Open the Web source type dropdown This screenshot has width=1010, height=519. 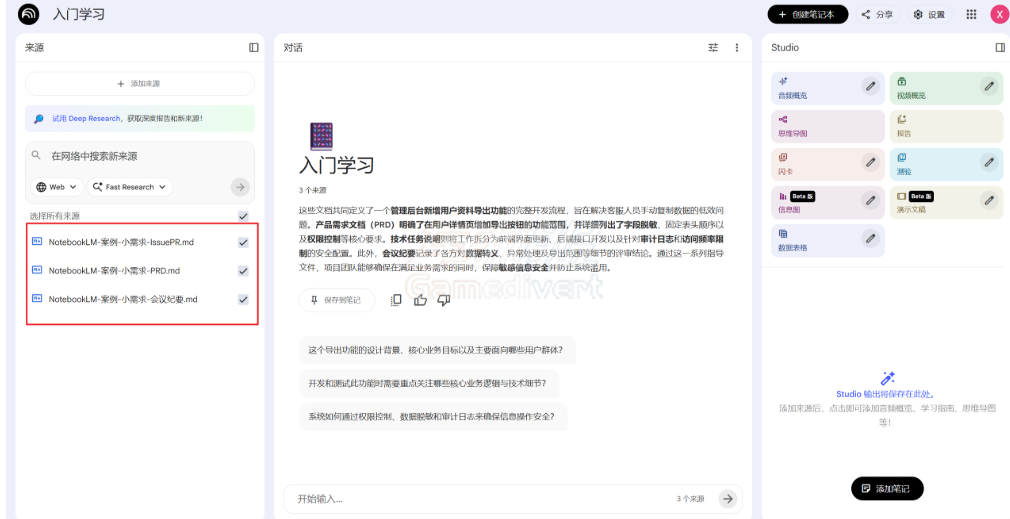coord(57,187)
